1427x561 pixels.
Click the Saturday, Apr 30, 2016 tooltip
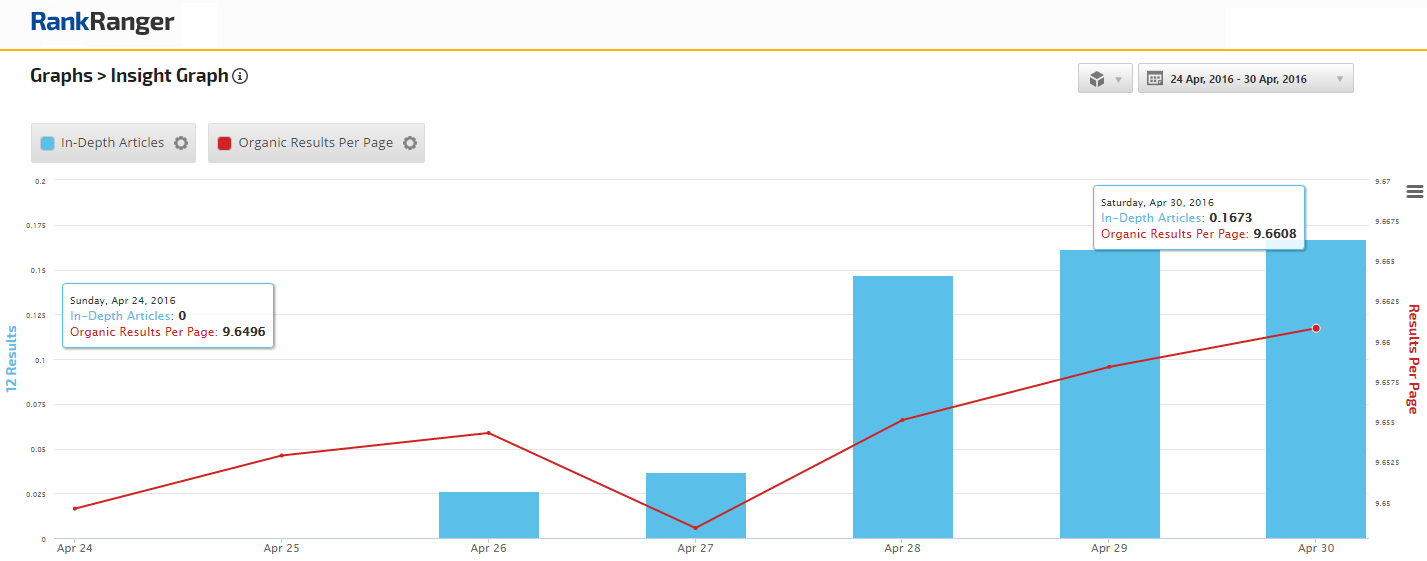click(x=1199, y=218)
